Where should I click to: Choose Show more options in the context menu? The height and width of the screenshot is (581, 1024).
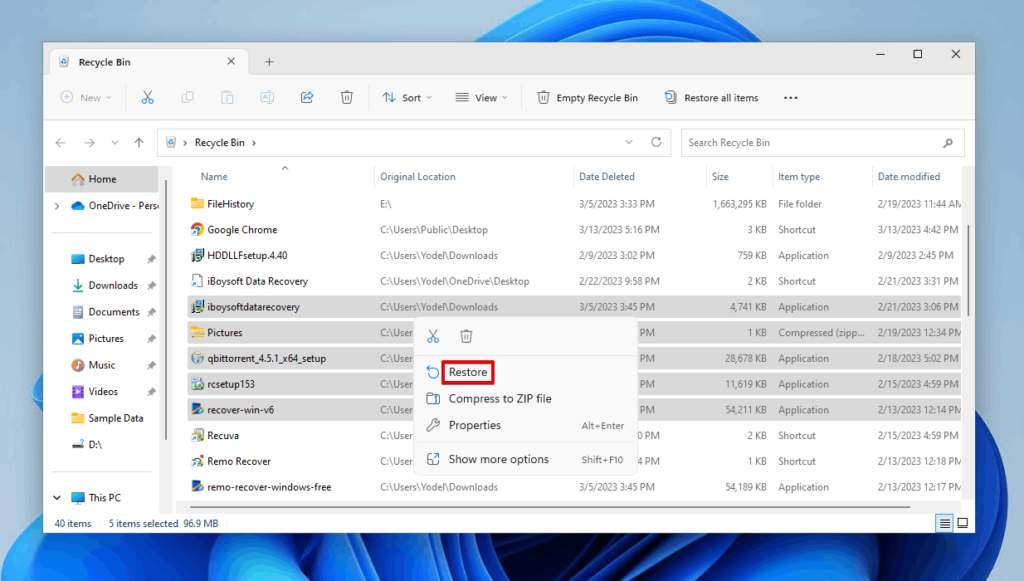tap(499, 459)
